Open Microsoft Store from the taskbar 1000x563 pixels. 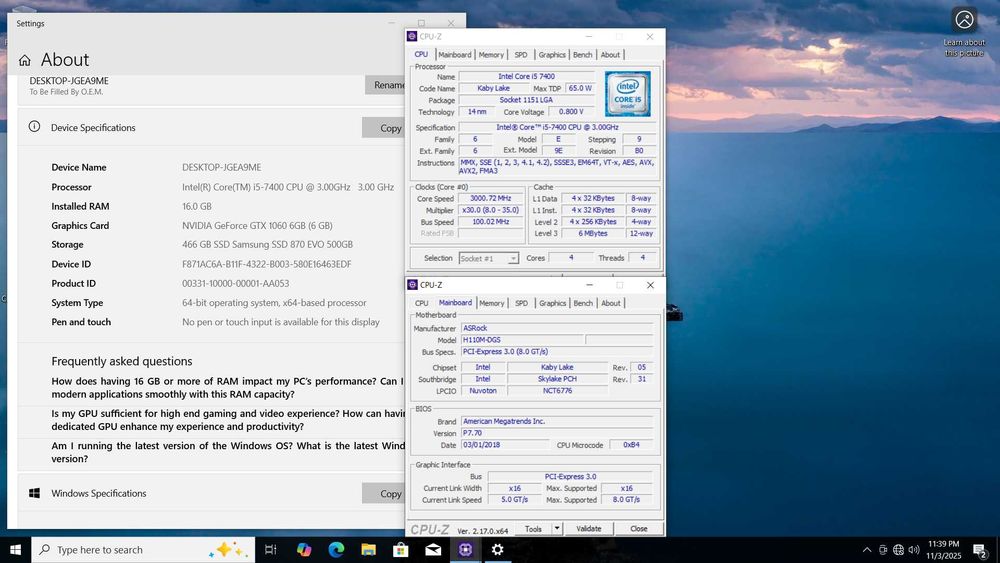[401, 550]
